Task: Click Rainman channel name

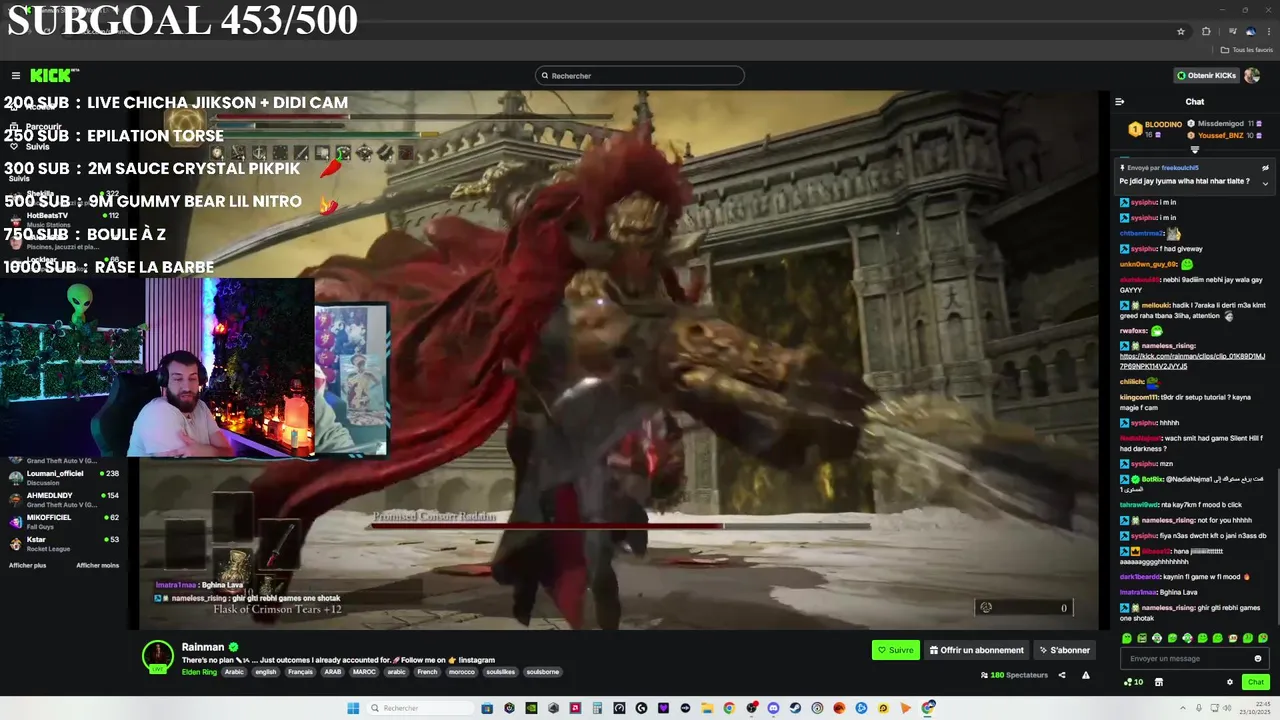Action: [203, 647]
